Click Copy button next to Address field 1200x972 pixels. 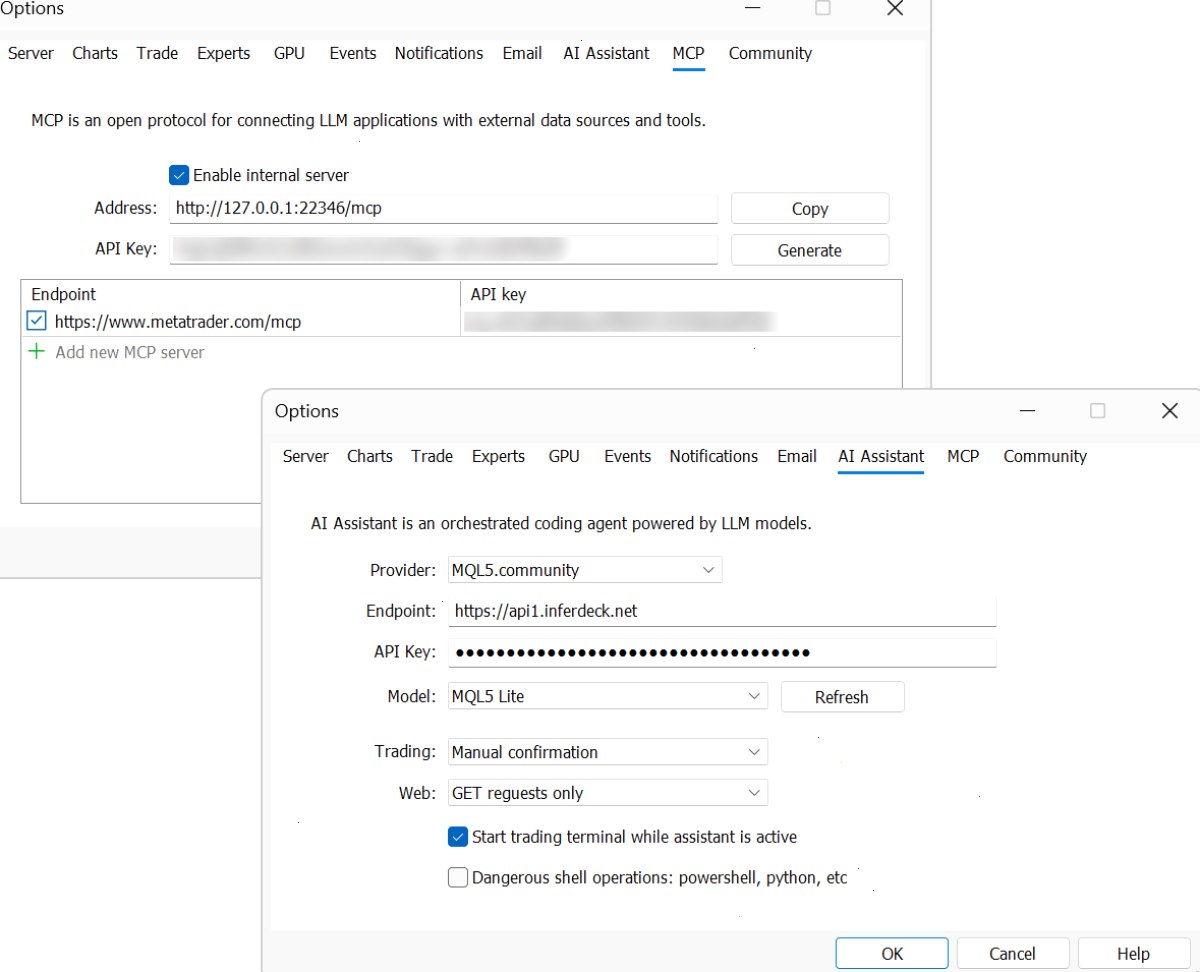(x=810, y=209)
